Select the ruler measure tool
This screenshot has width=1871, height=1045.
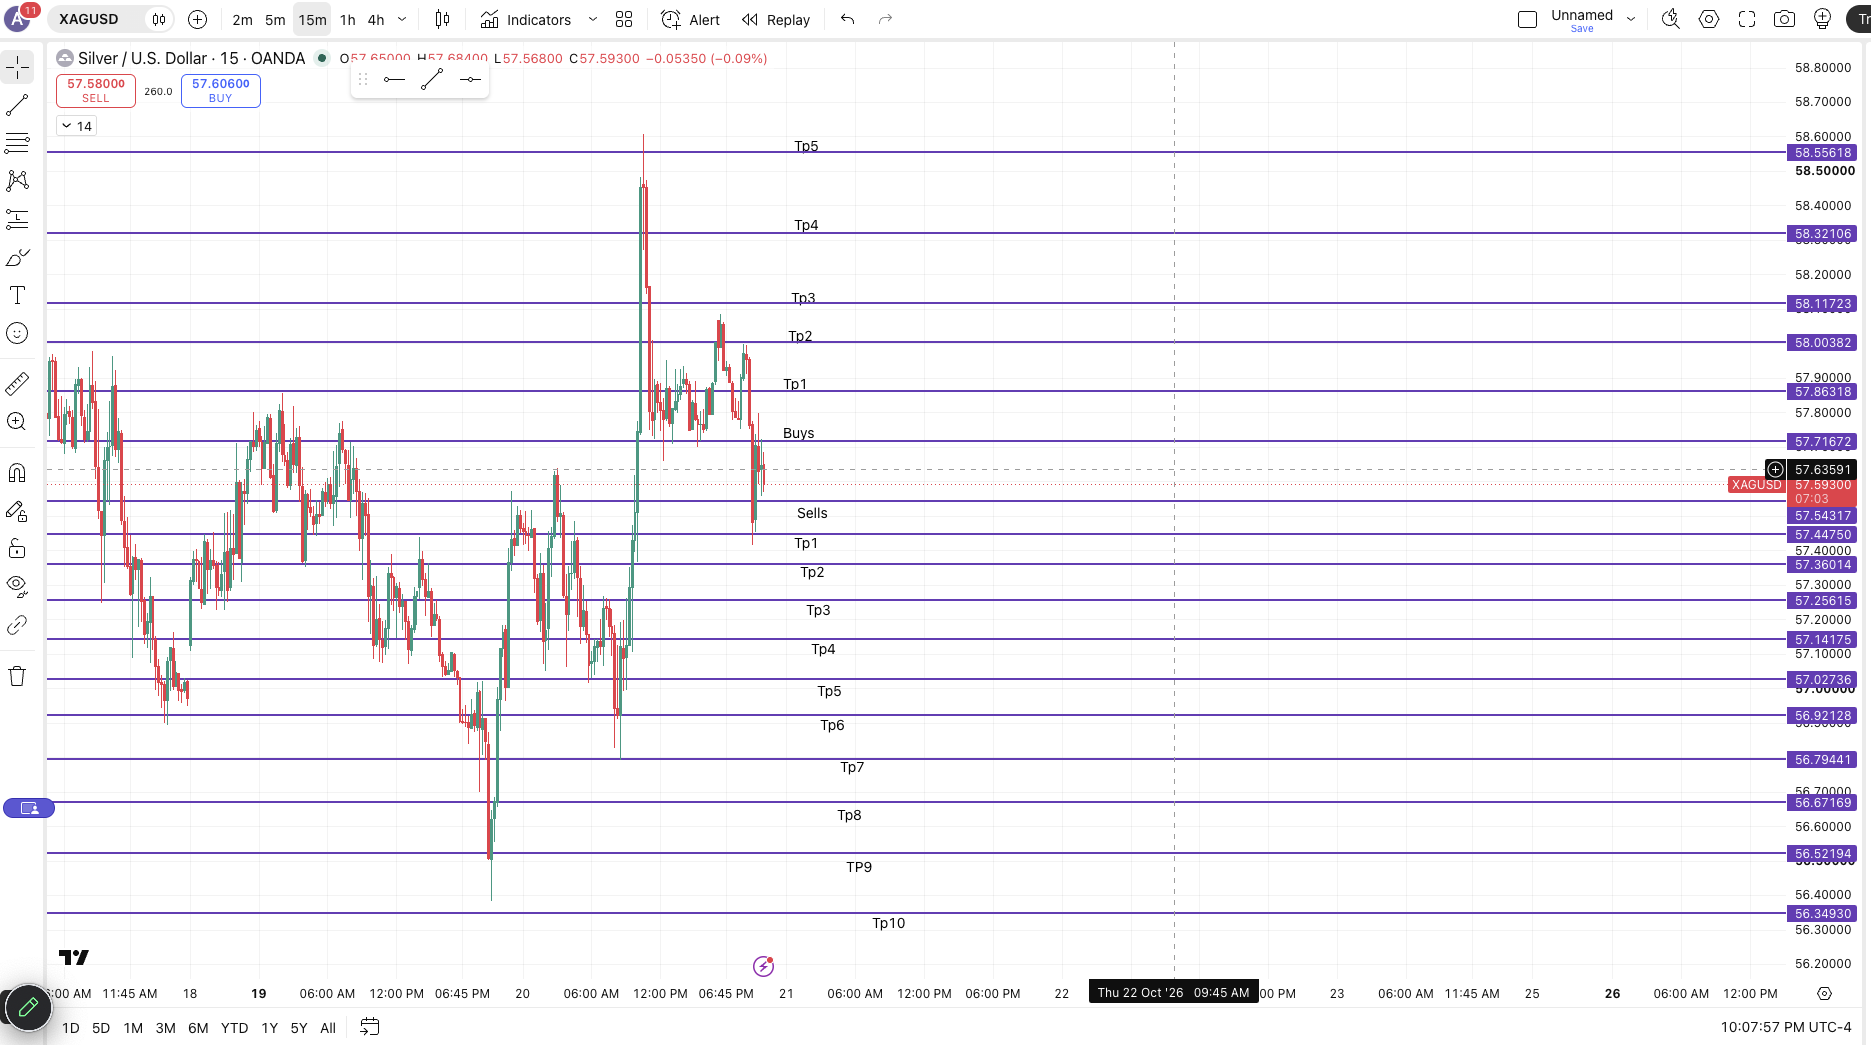coord(18,383)
